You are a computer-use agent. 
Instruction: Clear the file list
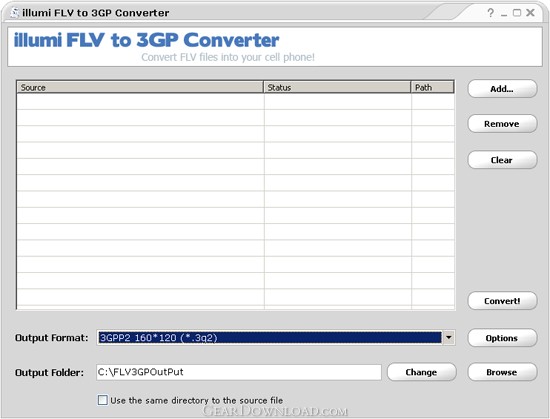point(502,160)
